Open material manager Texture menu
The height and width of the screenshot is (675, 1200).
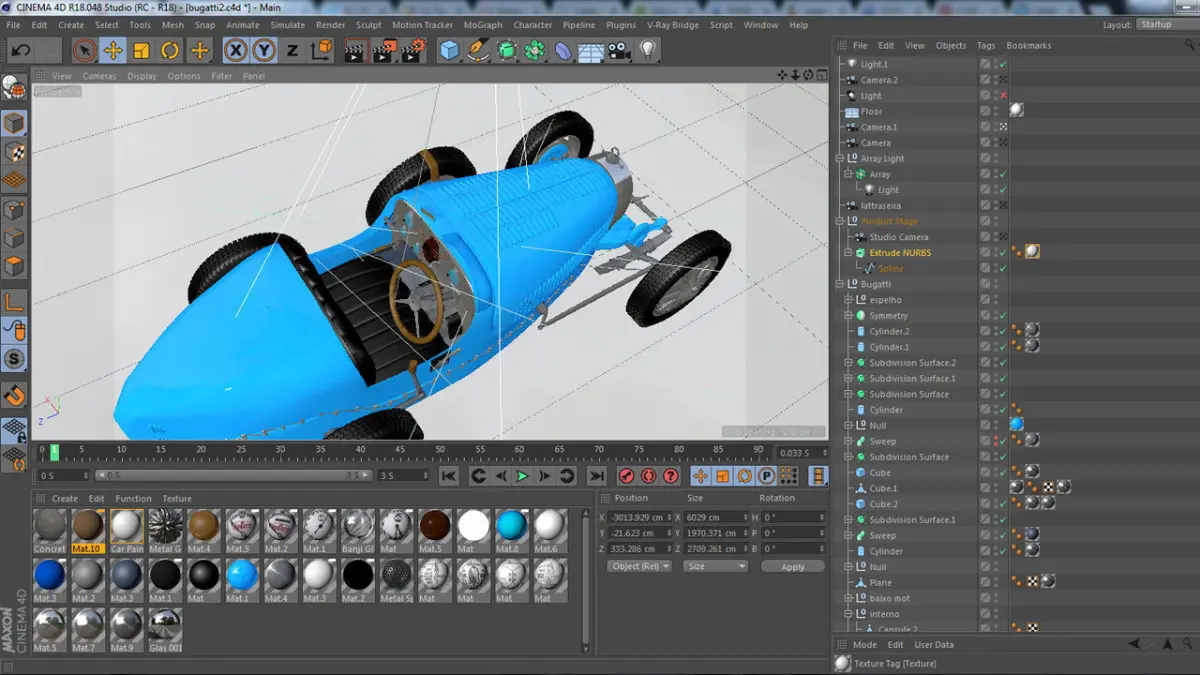177,498
